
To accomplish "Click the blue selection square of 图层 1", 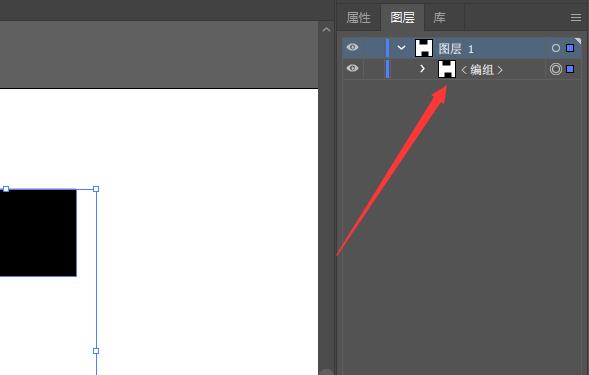I will pyautogui.click(x=570, y=48).
